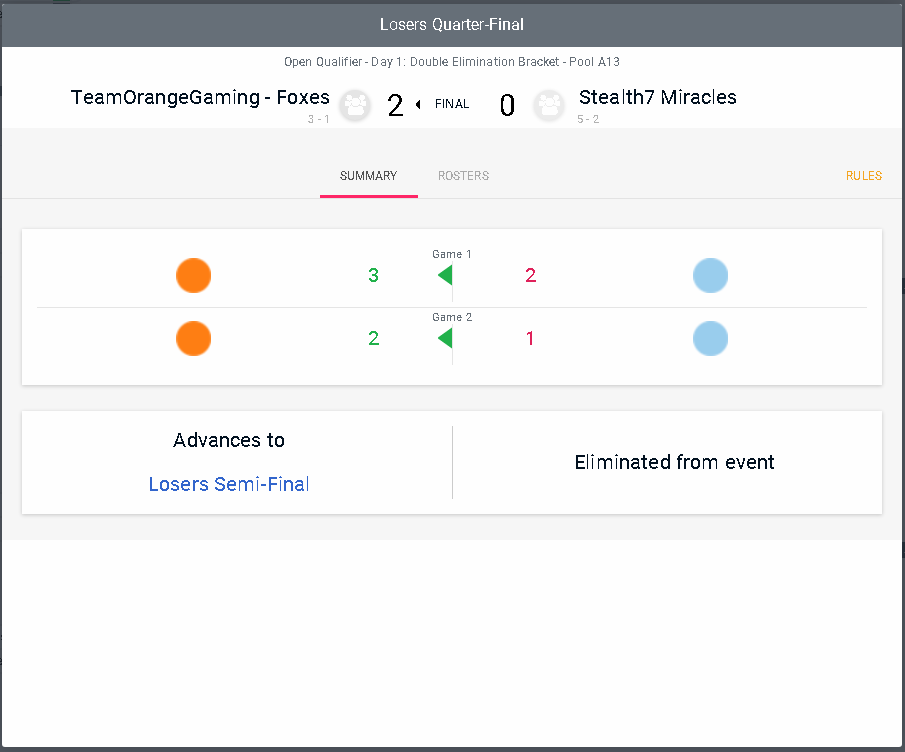Click the Foxes record 3 - 1
The height and width of the screenshot is (752, 905).
[x=318, y=119]
